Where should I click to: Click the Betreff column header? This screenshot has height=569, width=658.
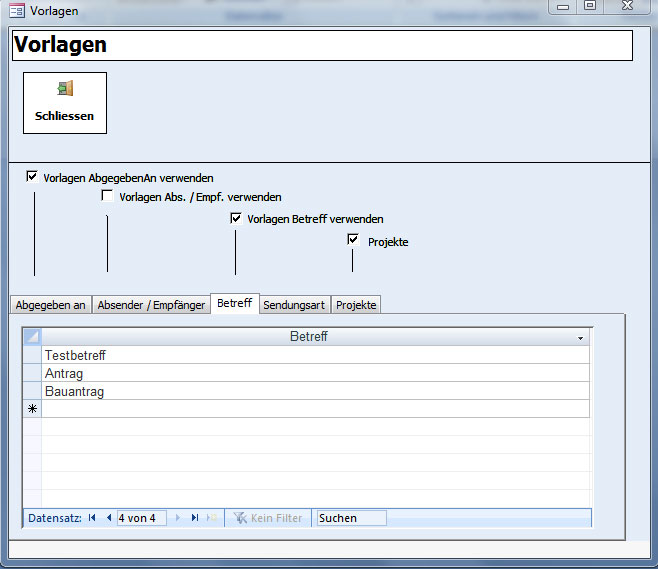coord(308,337)
